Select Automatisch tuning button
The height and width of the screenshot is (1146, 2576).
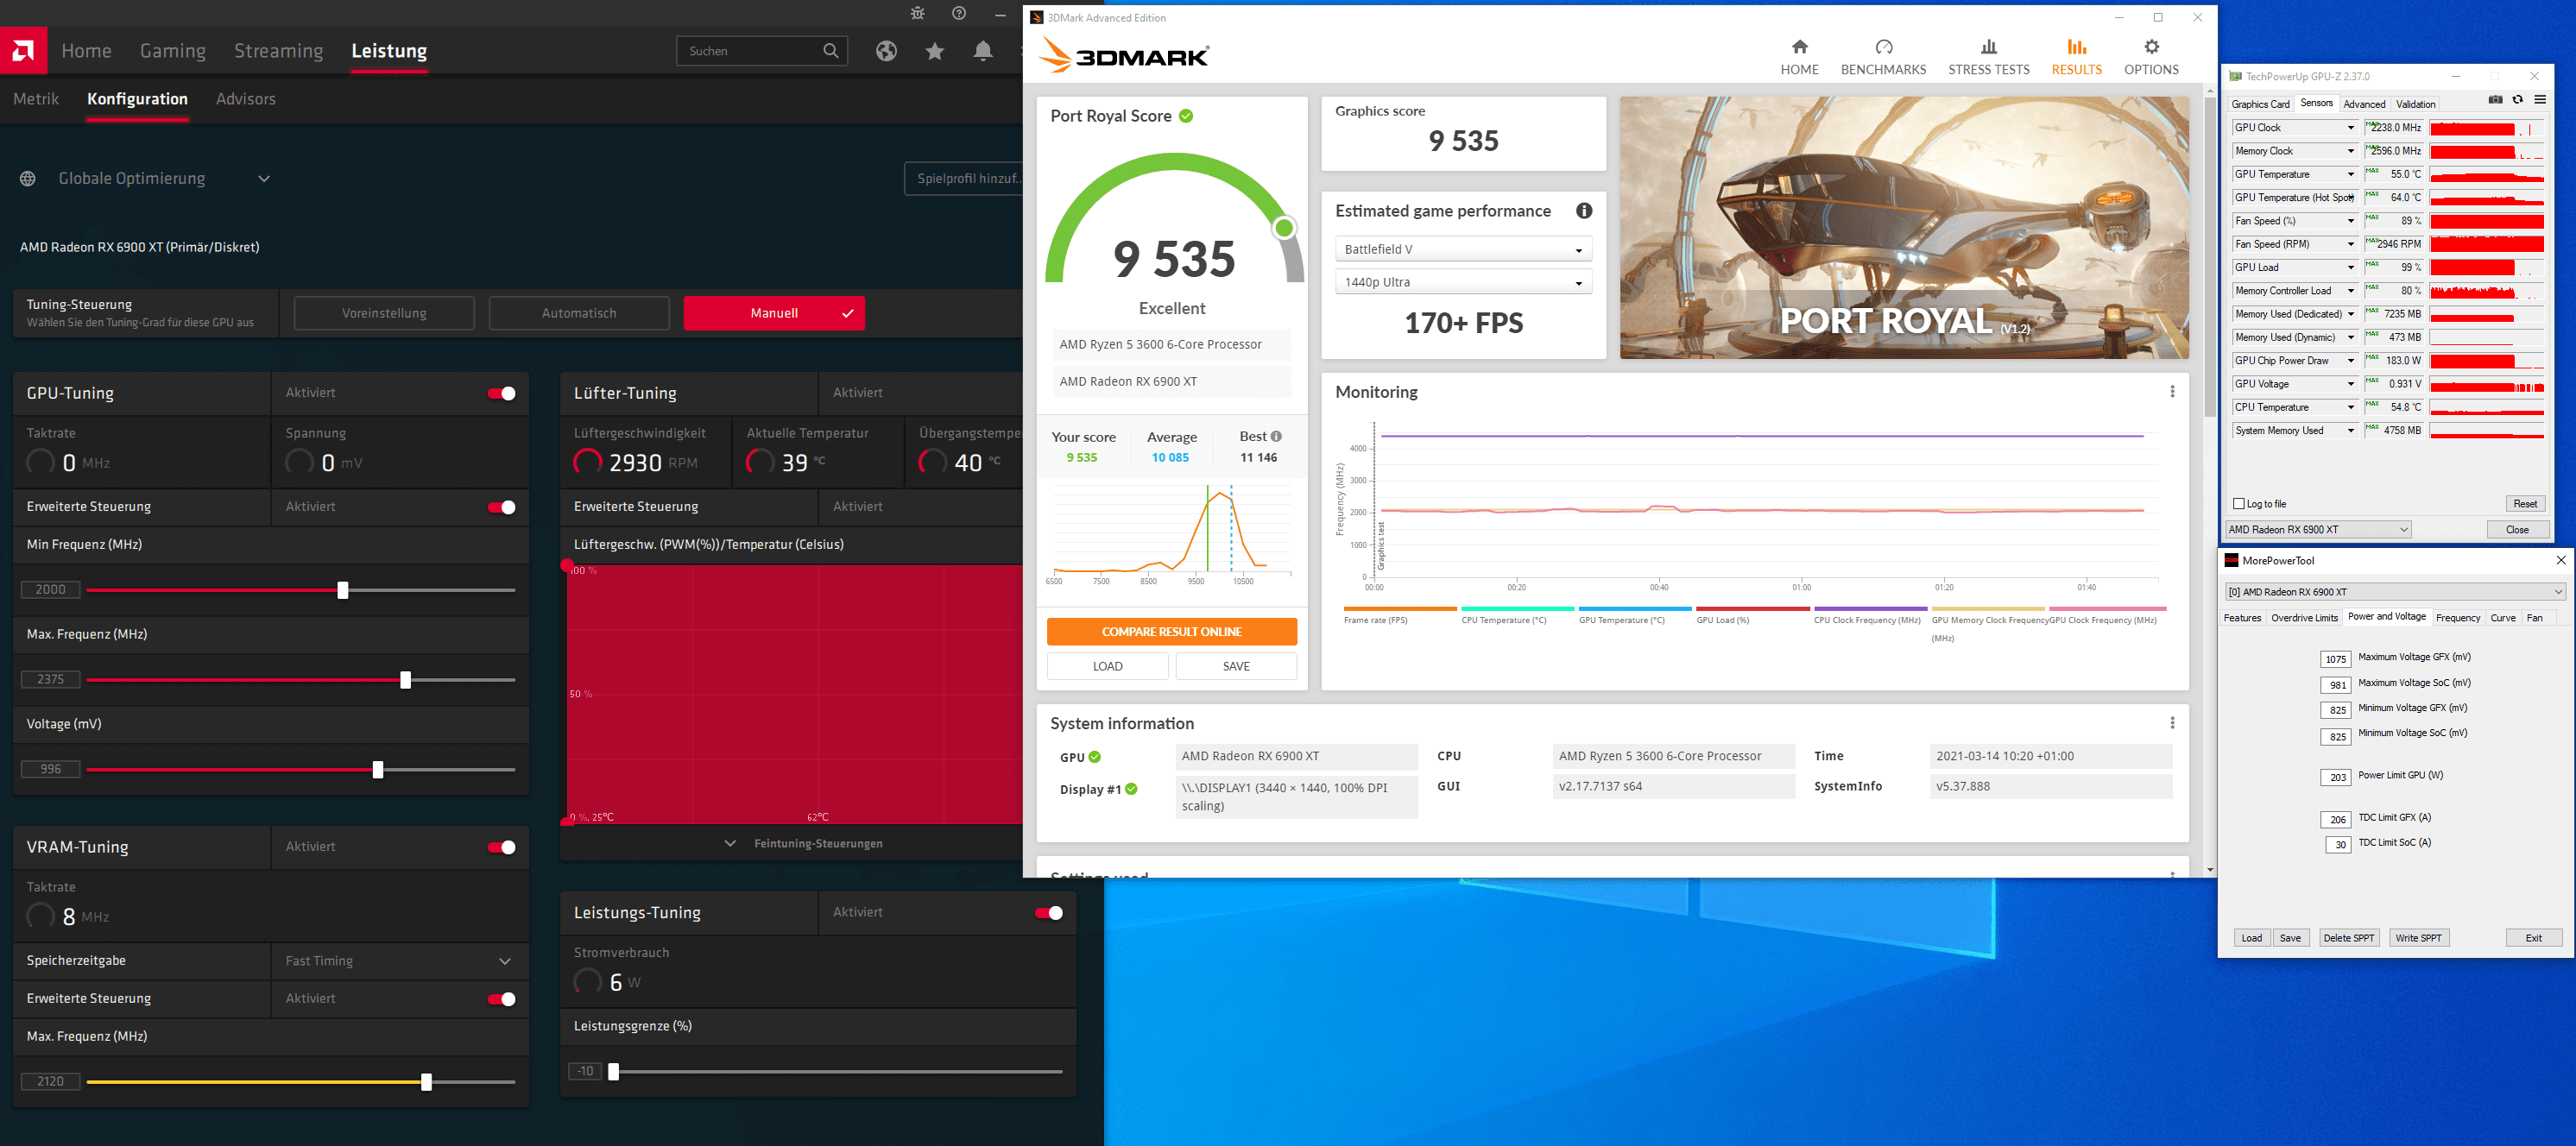click(x=579, y=313)
